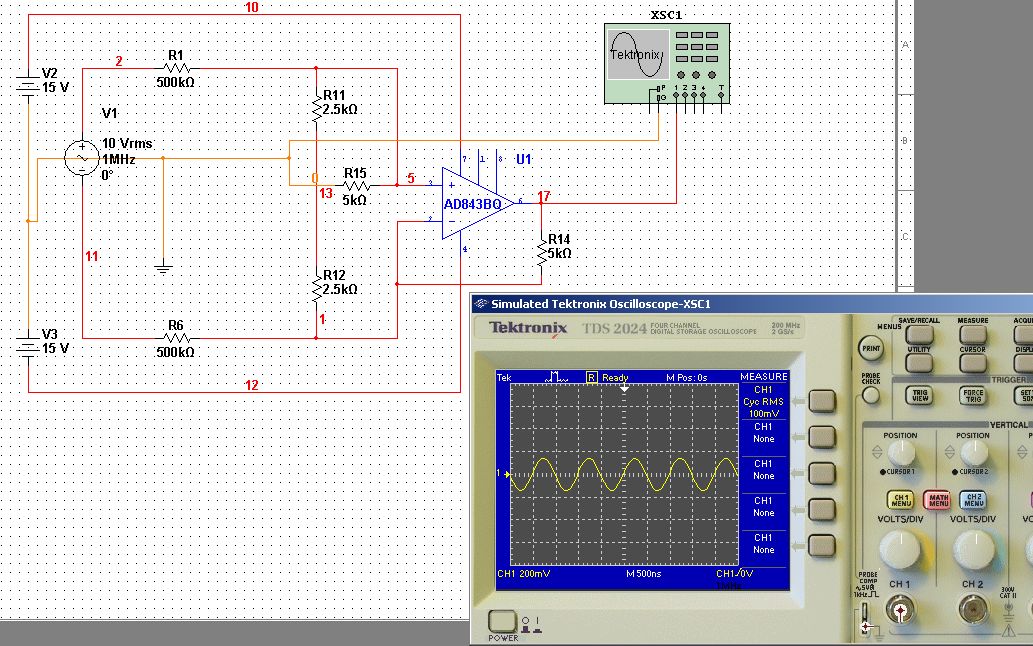
Task: Click the '1MHz' frequency label of V1
Action: click(x=119, y=159)
